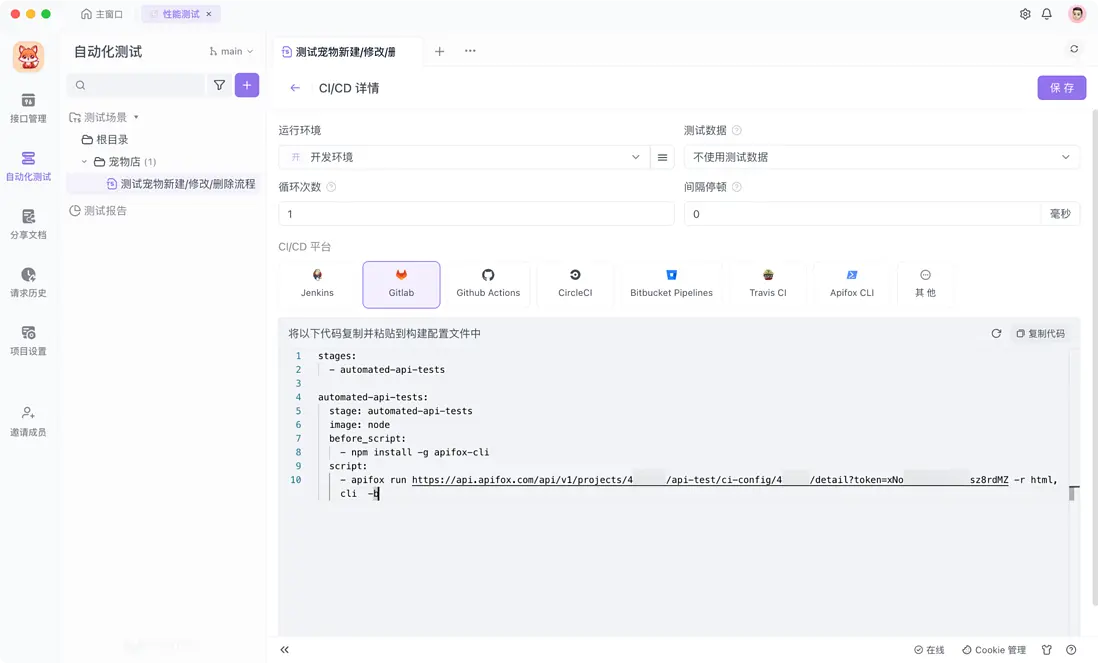The width and height of the screenshot is (1098, 663).
Task: Click the search field in the sidebar
Action: point(136,85)
